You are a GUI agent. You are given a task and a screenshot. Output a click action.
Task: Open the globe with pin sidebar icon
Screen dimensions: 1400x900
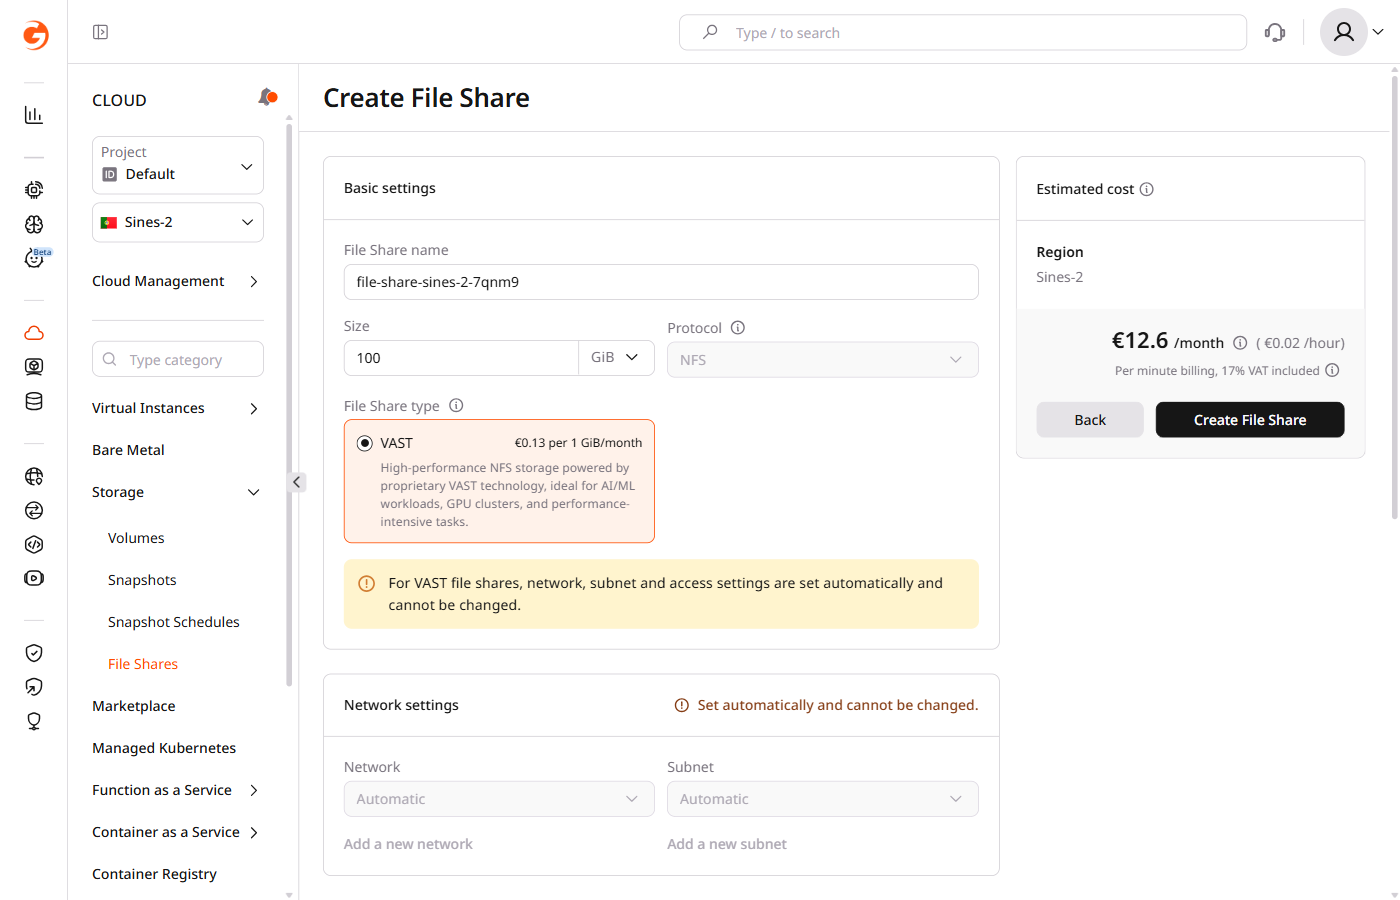(x=34, y=476)
